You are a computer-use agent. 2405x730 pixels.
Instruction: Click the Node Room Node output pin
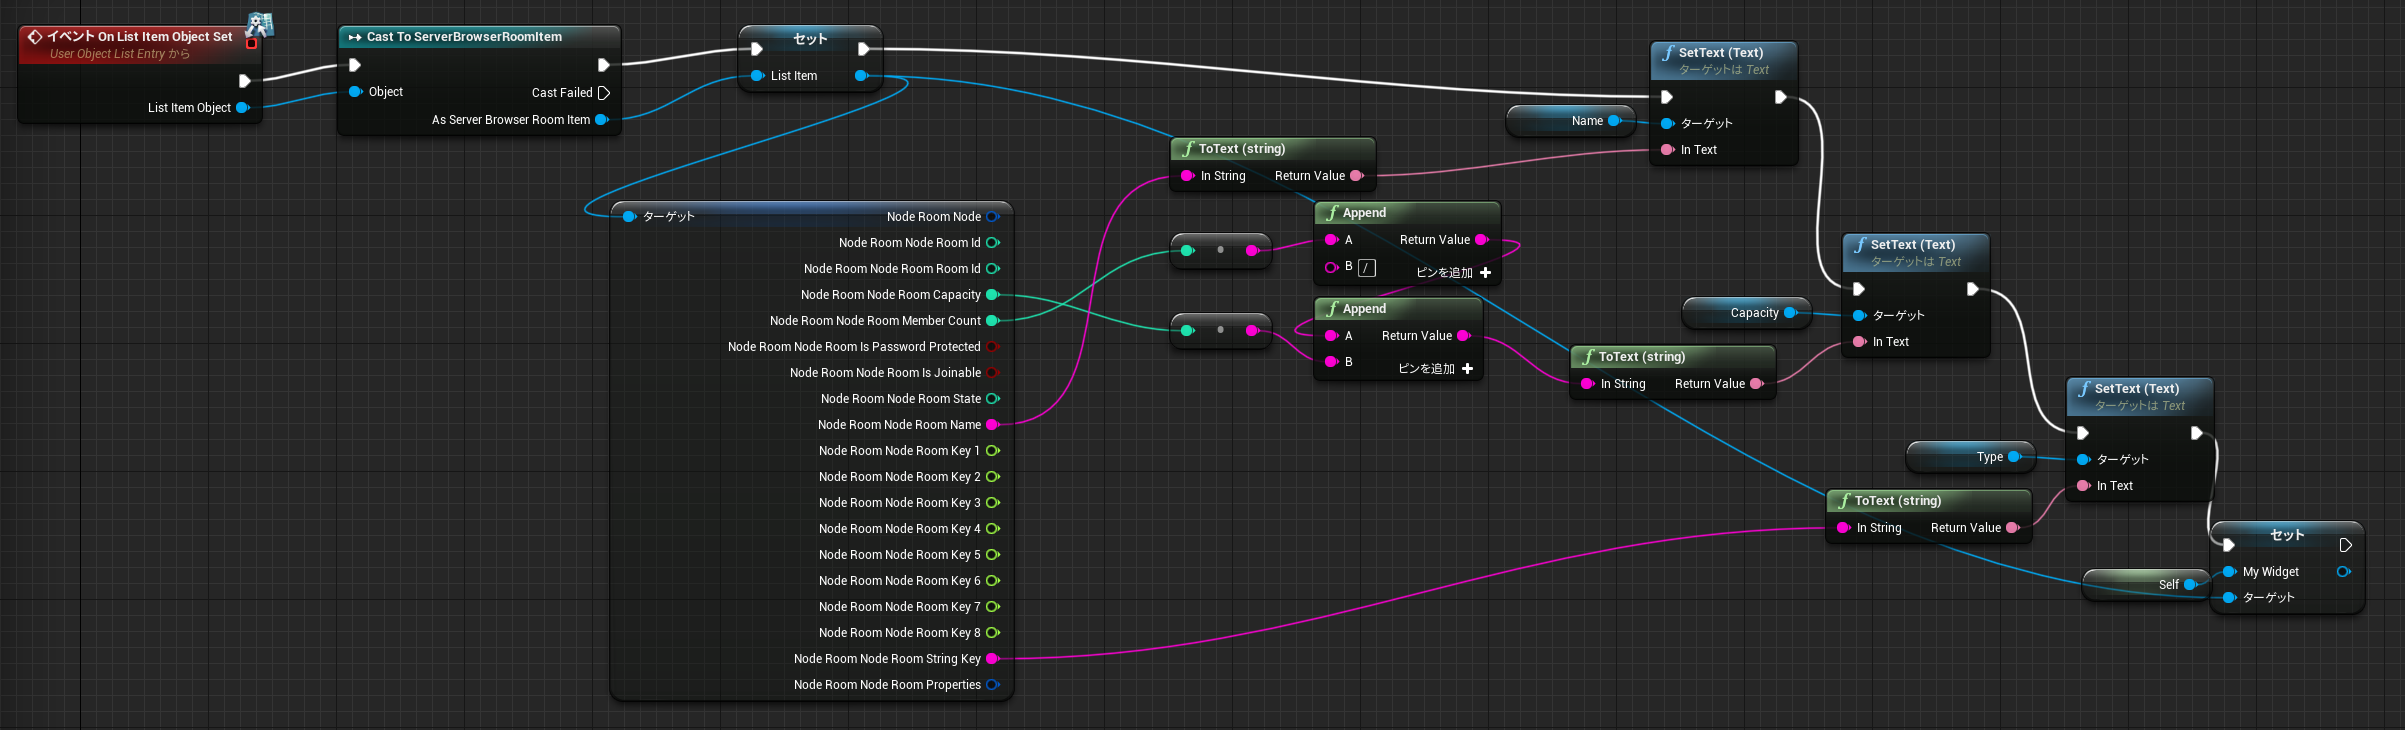click(993, 217)
